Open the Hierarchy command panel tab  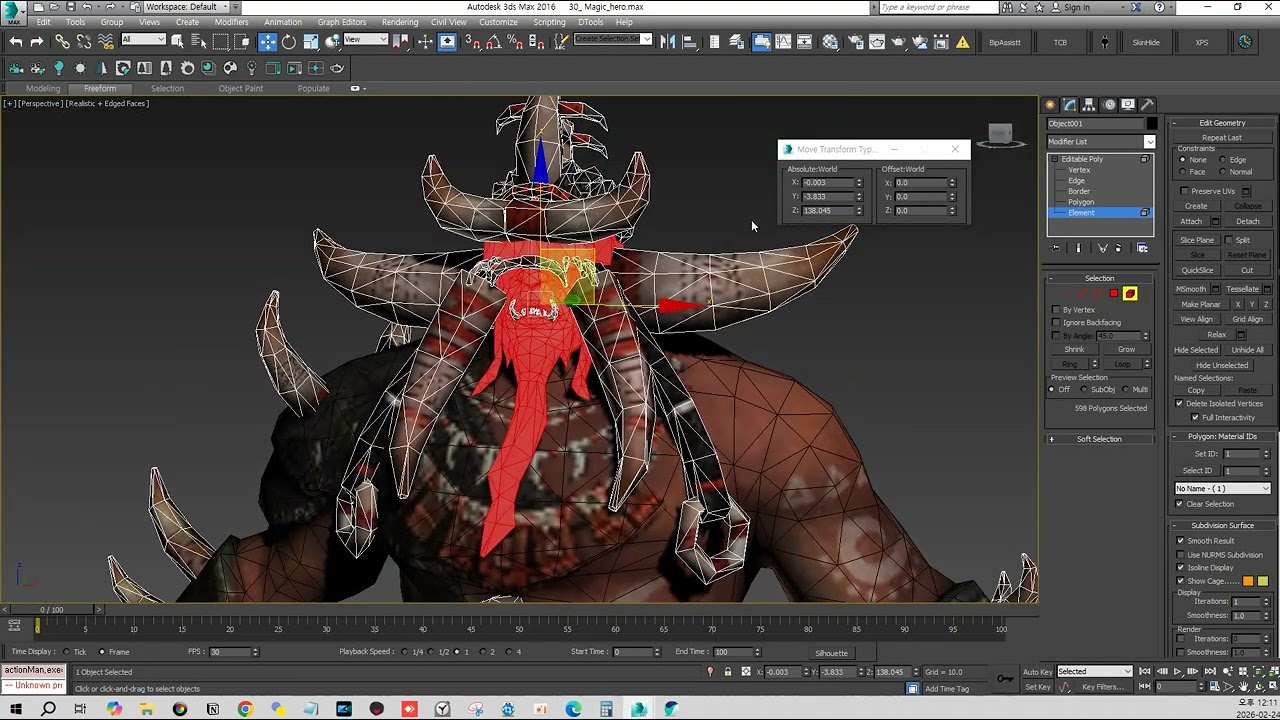tap(1089, 105)
